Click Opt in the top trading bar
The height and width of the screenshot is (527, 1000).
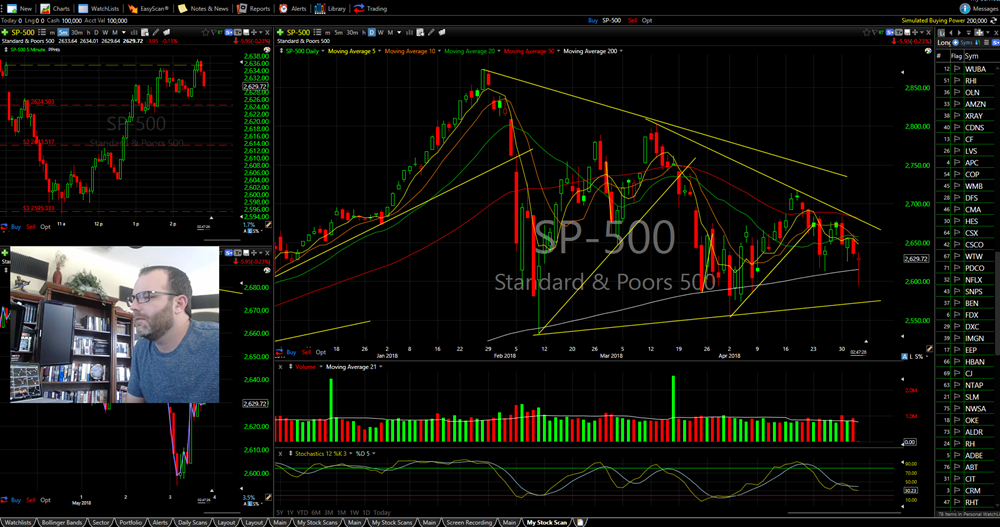[647, 20]
